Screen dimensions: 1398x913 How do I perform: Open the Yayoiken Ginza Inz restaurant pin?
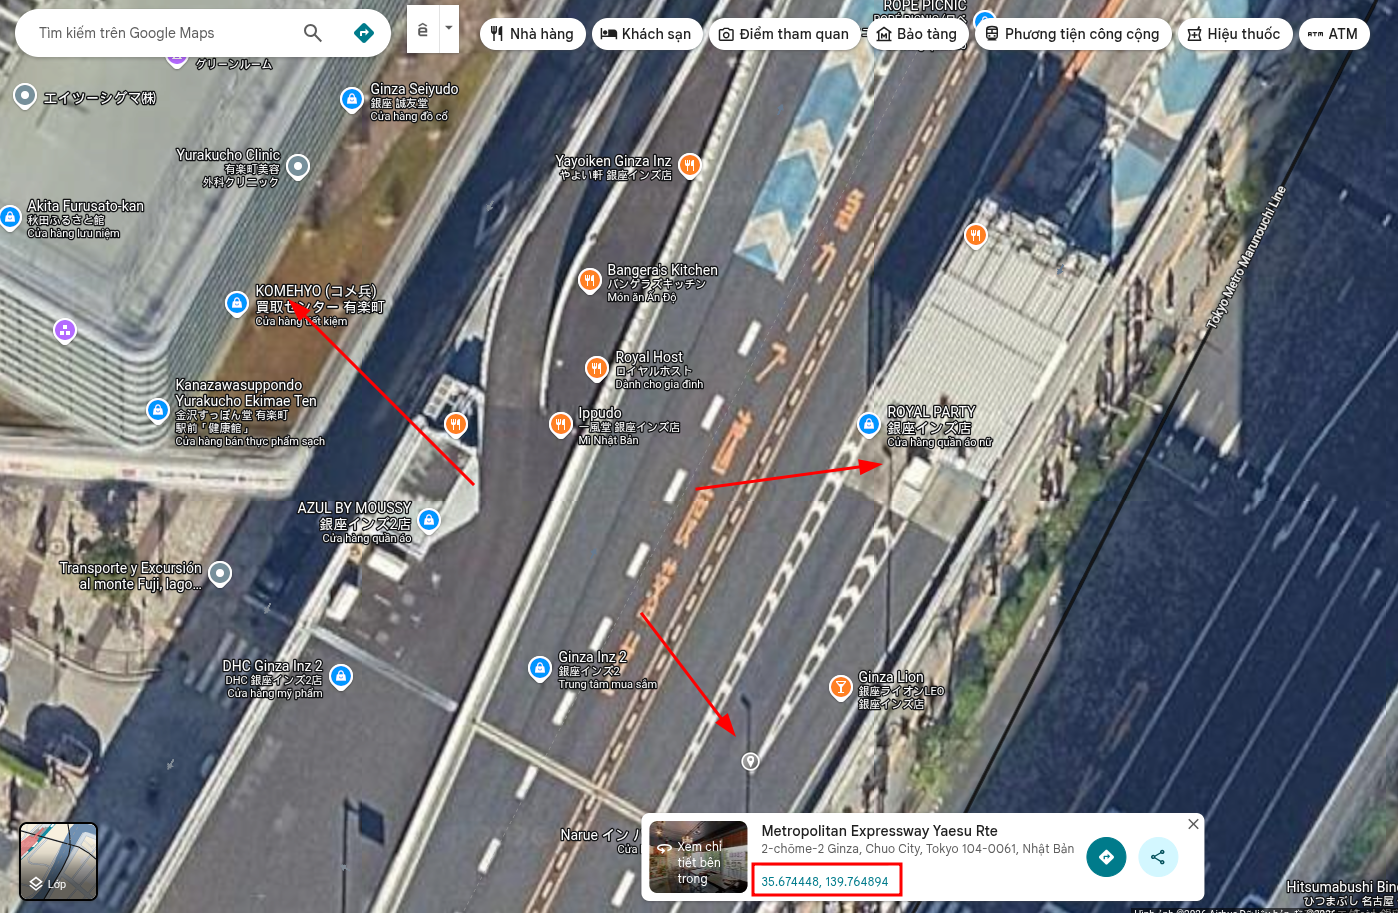[x=689, y=165]
